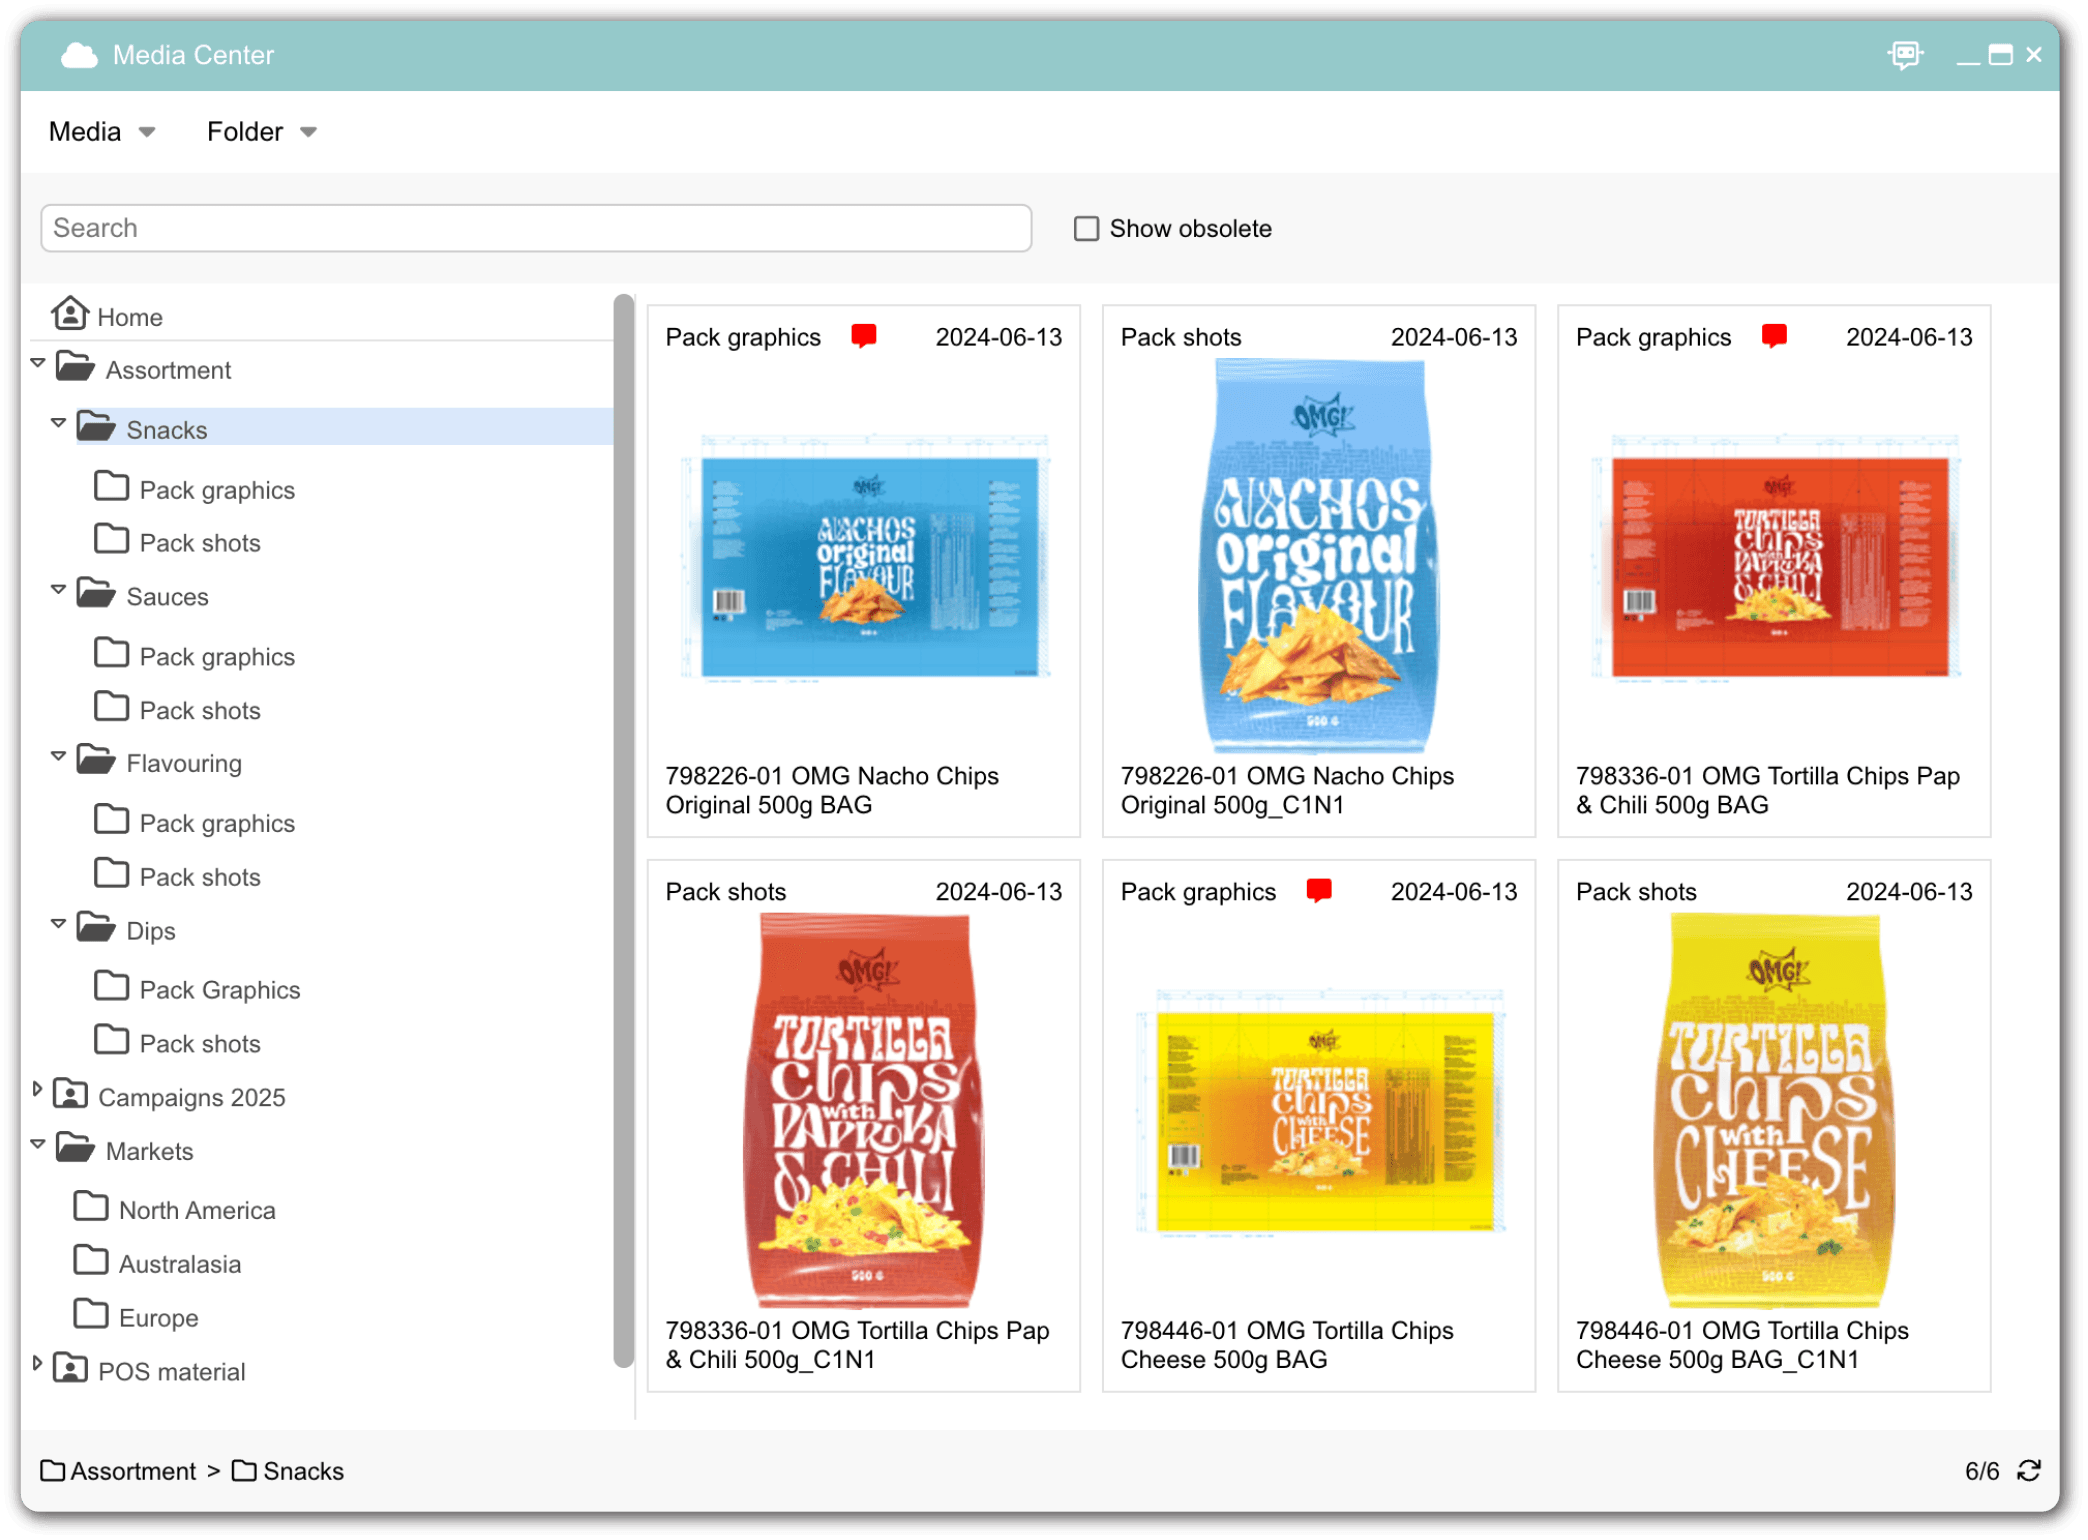Click the refresh icon in the bottom-right corner
Viewport: 2088px width, 1540px height.
pos(2028,1471)
